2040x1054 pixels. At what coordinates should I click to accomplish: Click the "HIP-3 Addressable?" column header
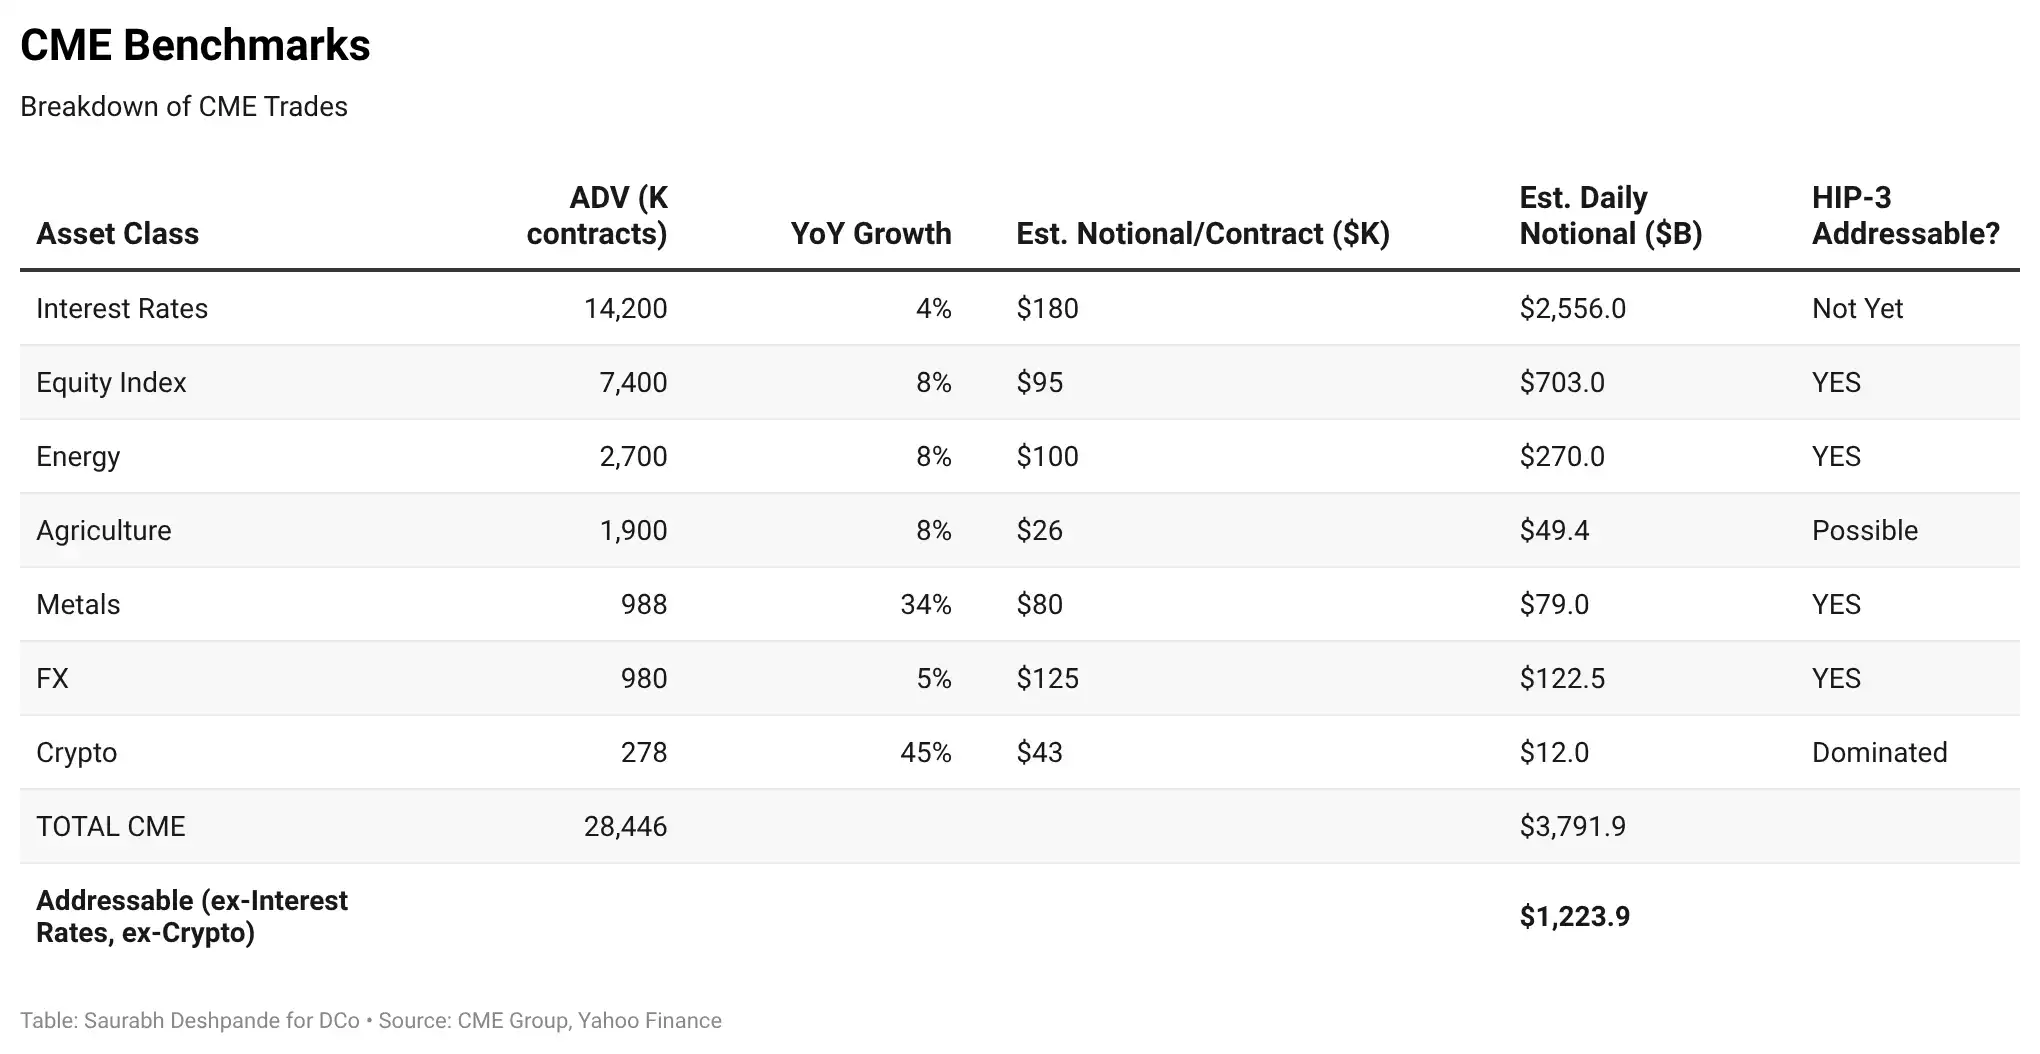[1905, 216]
